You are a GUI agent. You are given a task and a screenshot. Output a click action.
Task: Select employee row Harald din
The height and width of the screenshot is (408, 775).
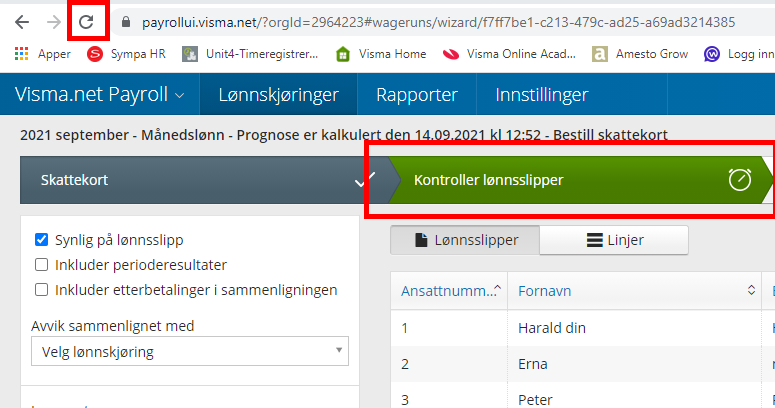tap(583, 328)
